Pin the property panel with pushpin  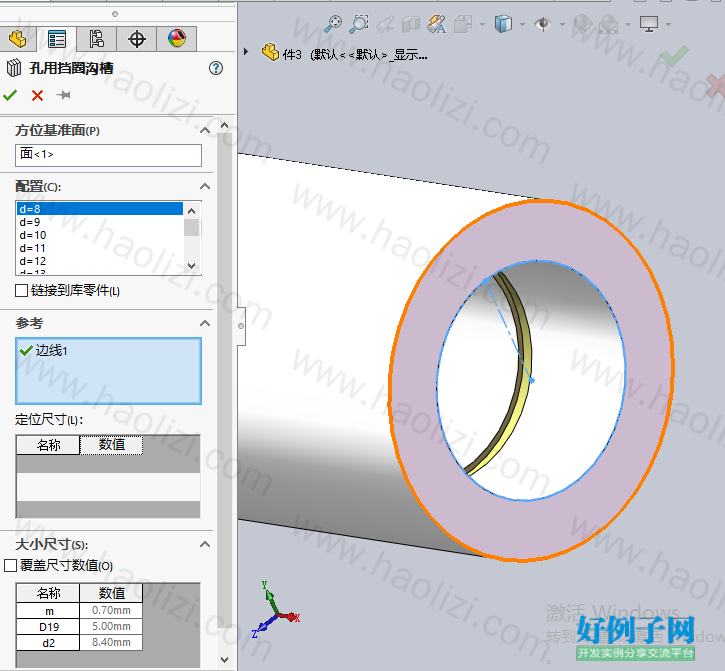tap(63, 95)
